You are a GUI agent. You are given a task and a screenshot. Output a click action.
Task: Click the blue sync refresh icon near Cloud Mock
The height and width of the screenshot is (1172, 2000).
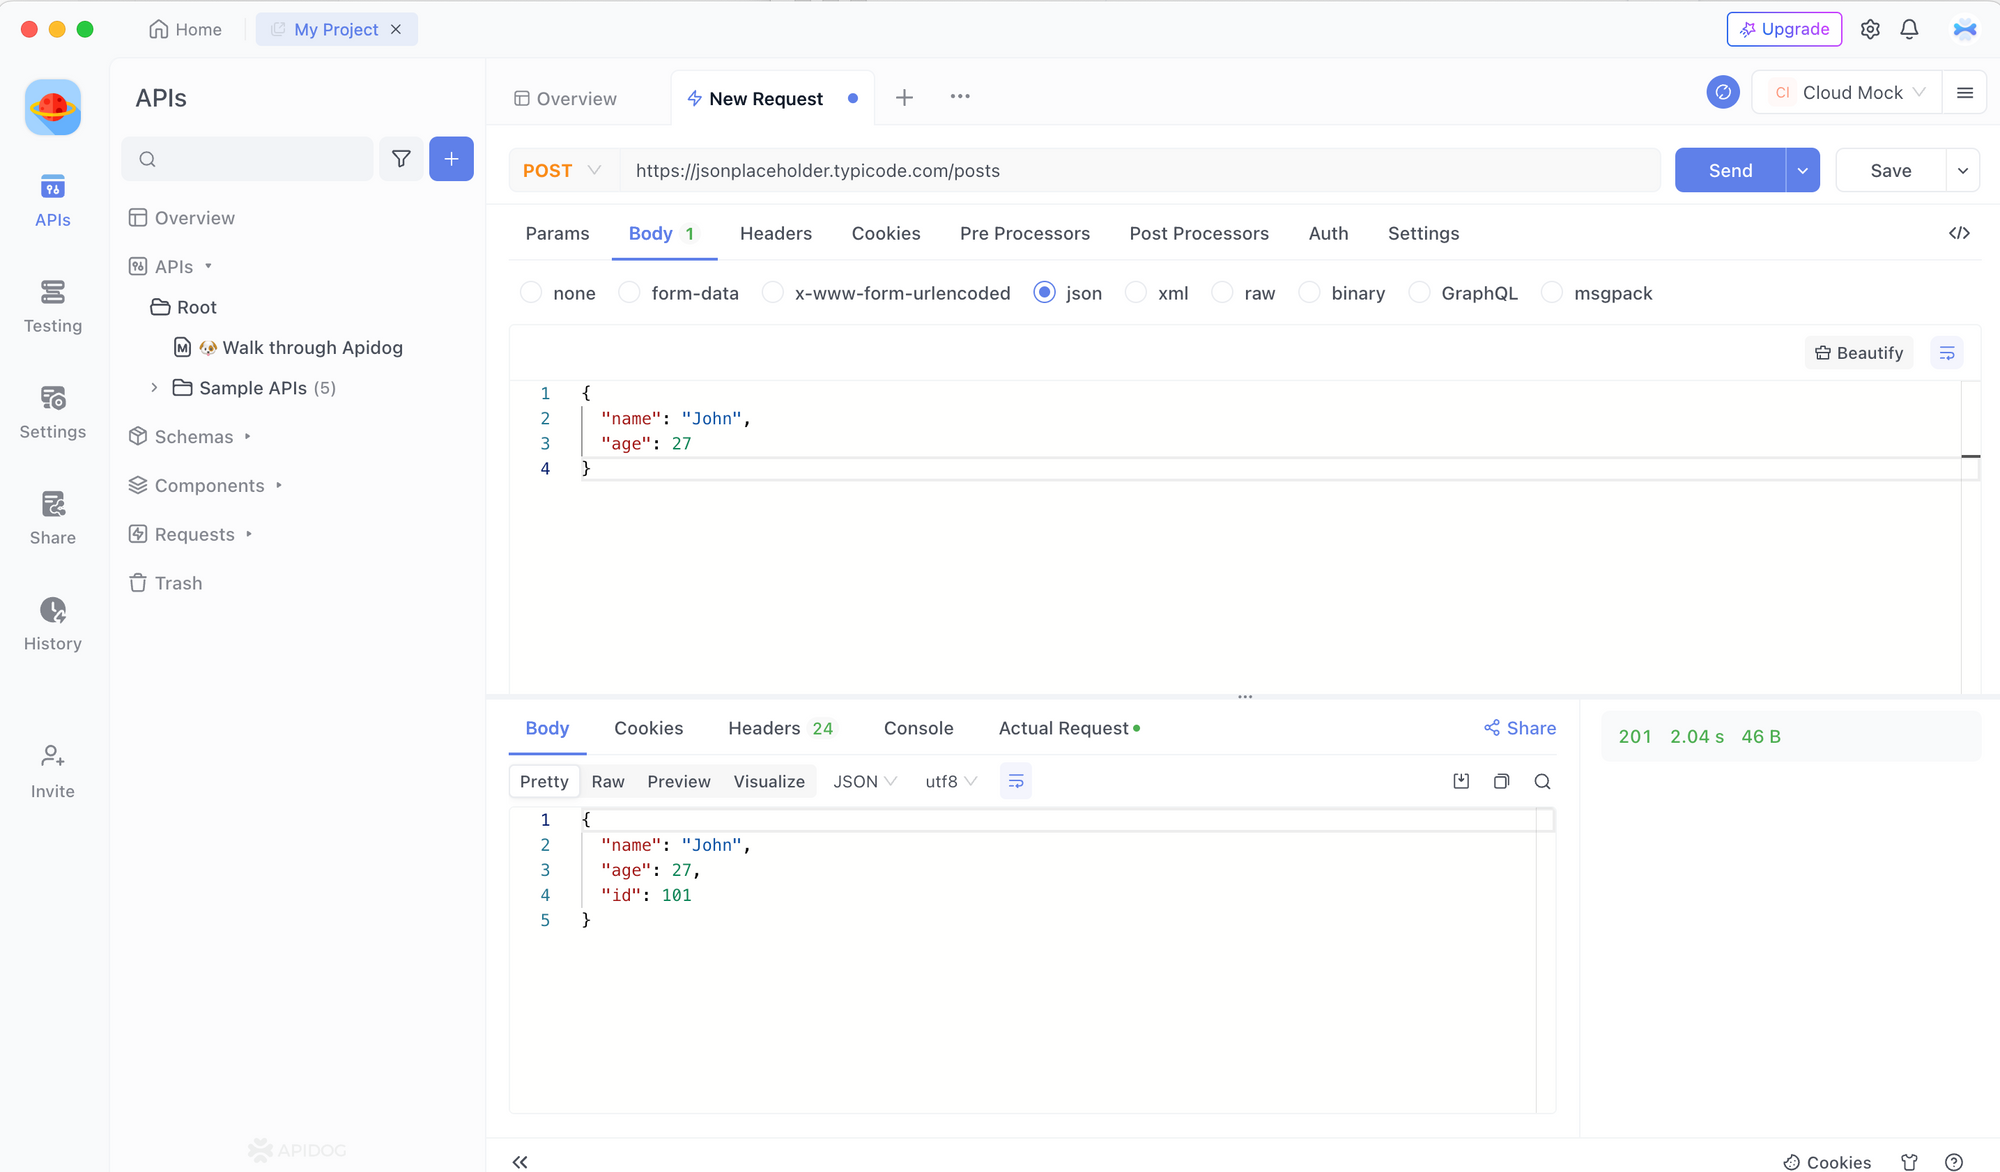(1723, 92)
